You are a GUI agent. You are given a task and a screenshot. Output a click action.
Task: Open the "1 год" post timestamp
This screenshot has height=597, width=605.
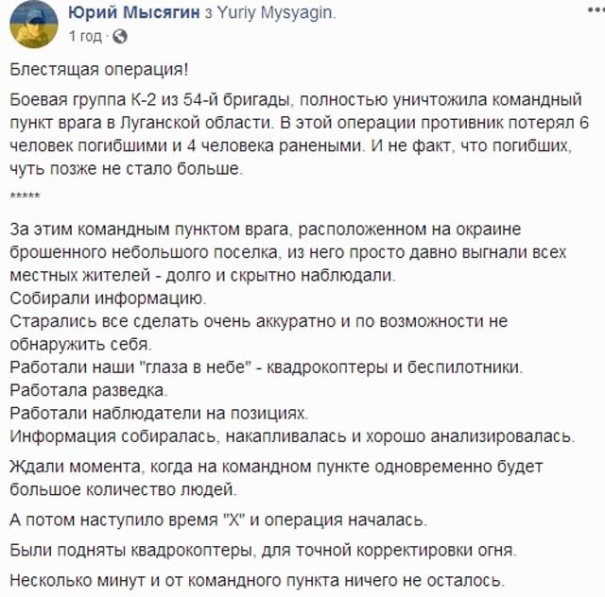85,36
